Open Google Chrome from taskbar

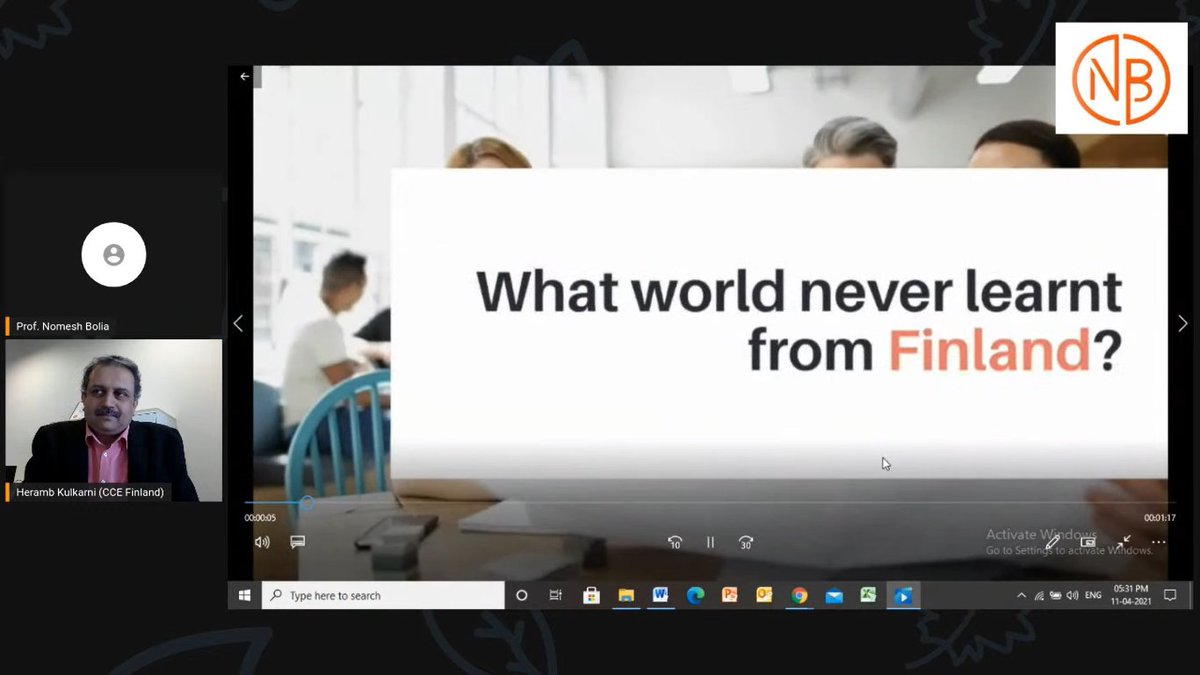(x=799, y=595)
